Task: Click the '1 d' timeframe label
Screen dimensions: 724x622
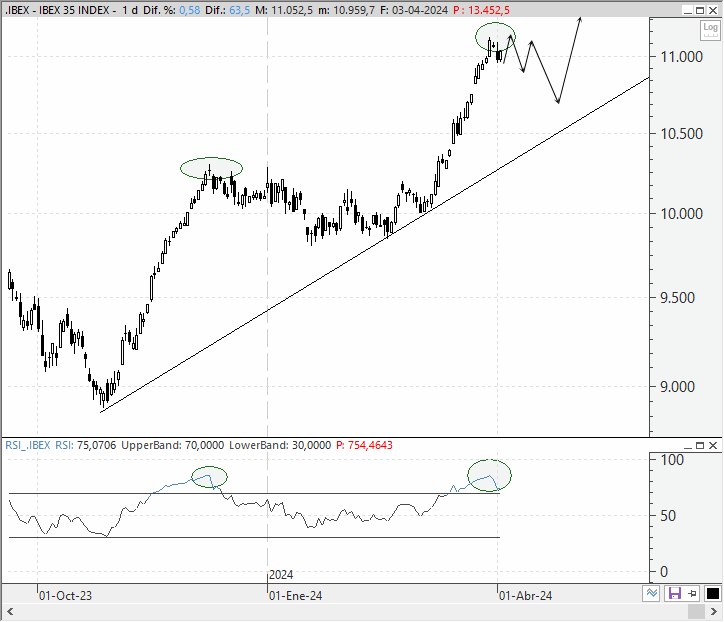Action: click(x=130, y=10)
